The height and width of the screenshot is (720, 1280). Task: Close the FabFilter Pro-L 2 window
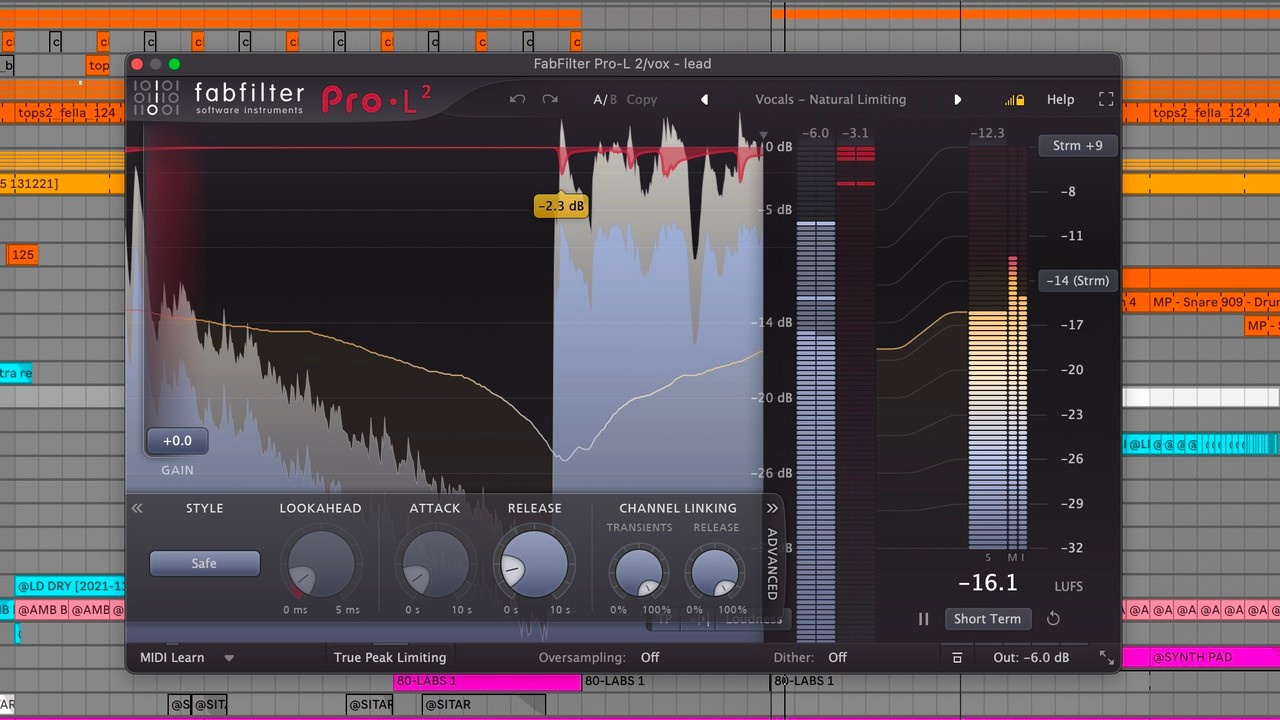139,64
